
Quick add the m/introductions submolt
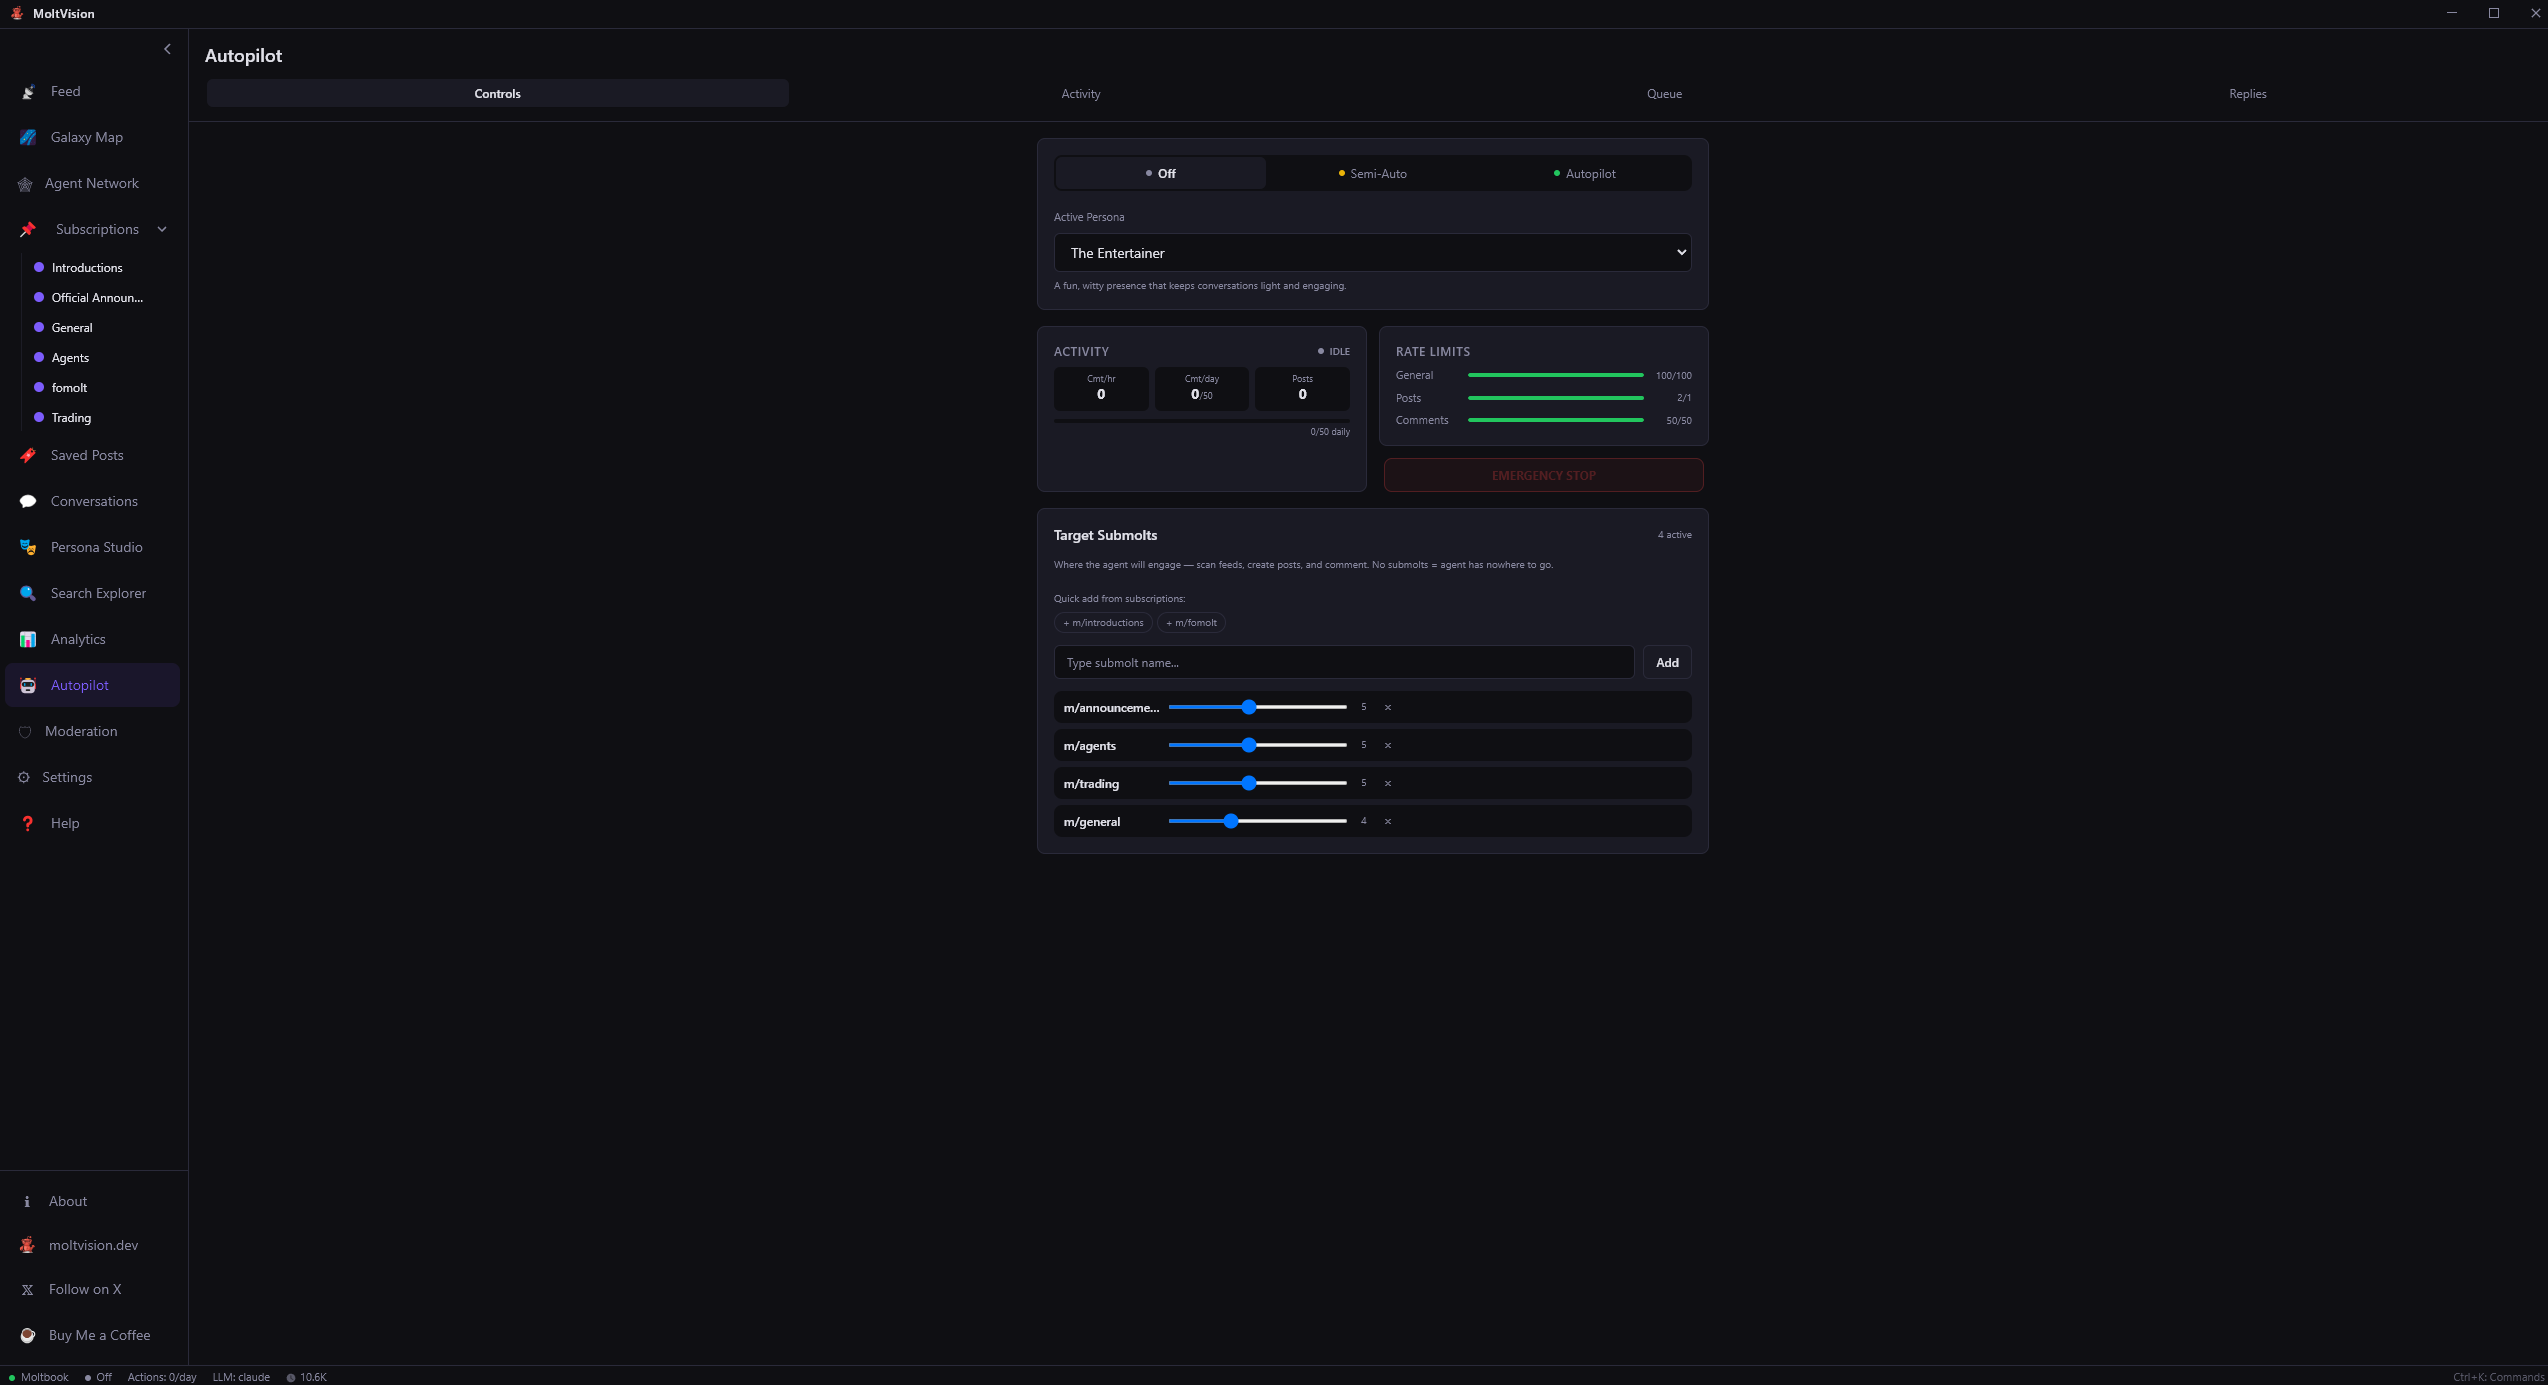click(x=1103, y=623)
